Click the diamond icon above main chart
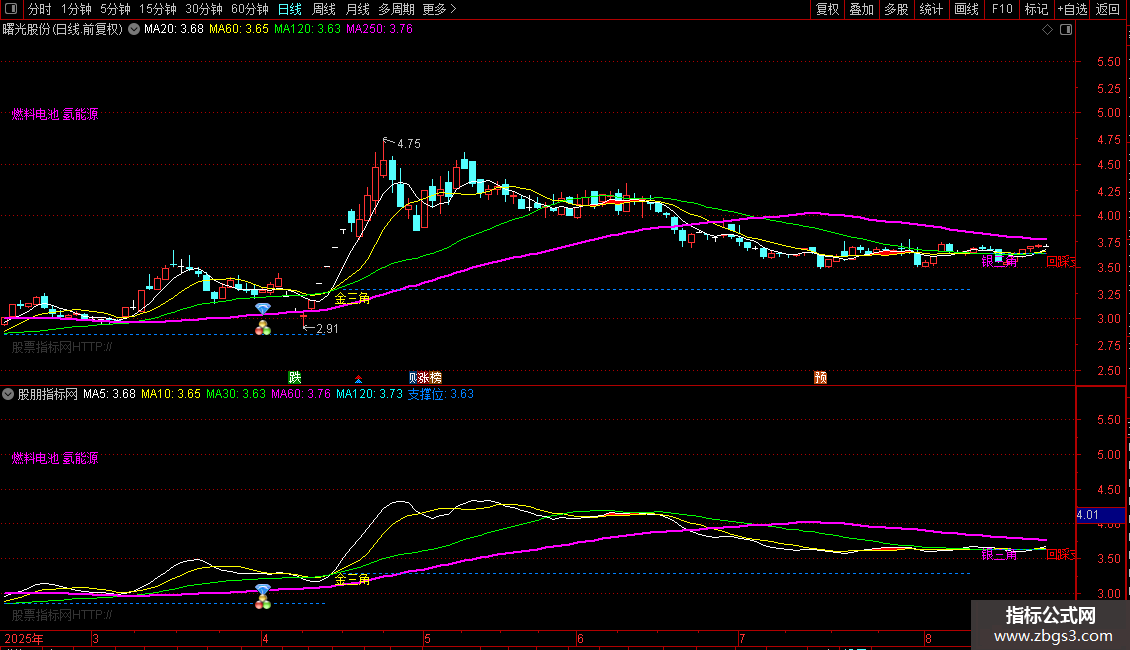The image size is (1130, 650). (x=1048, y=30)
